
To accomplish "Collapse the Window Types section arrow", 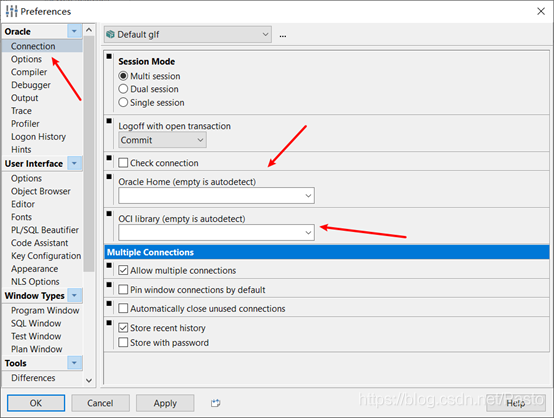I will click(x=74, y=295).
